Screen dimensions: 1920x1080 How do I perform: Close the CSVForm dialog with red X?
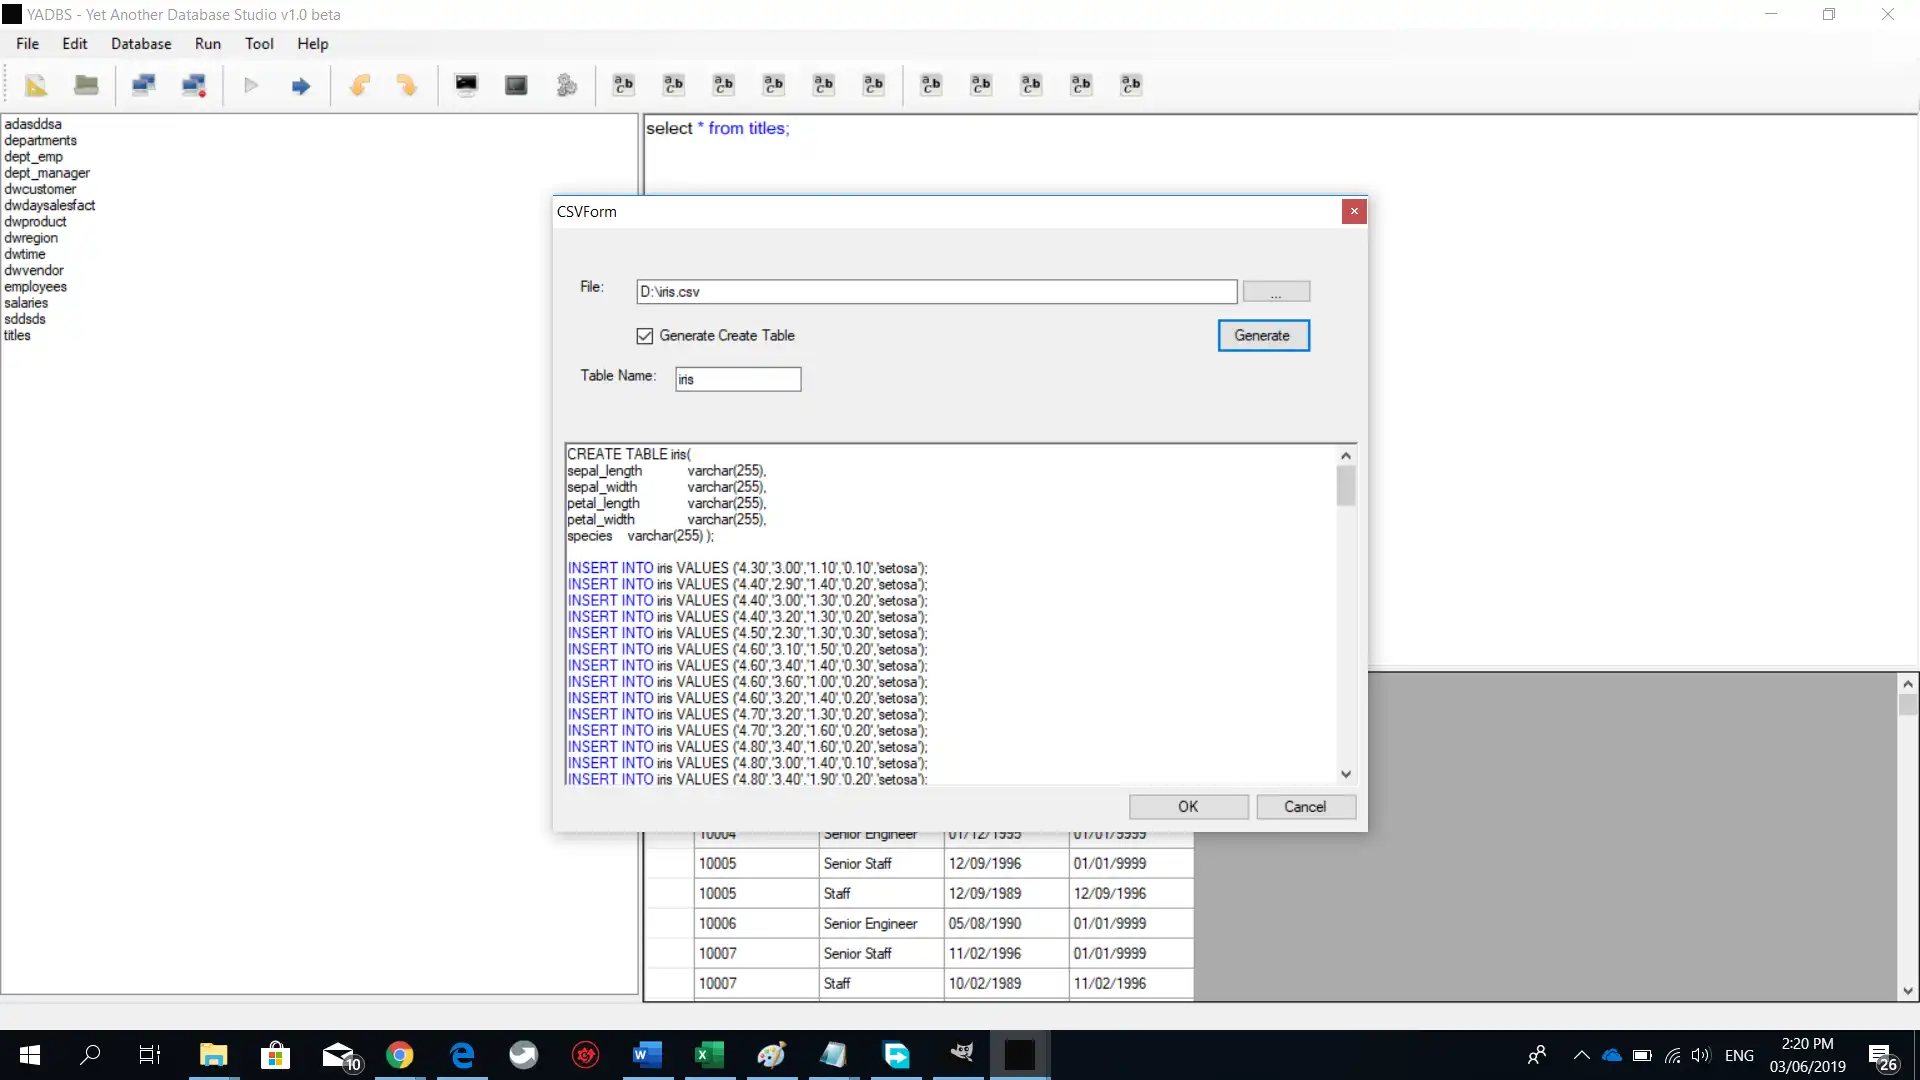click(1354, 211)
